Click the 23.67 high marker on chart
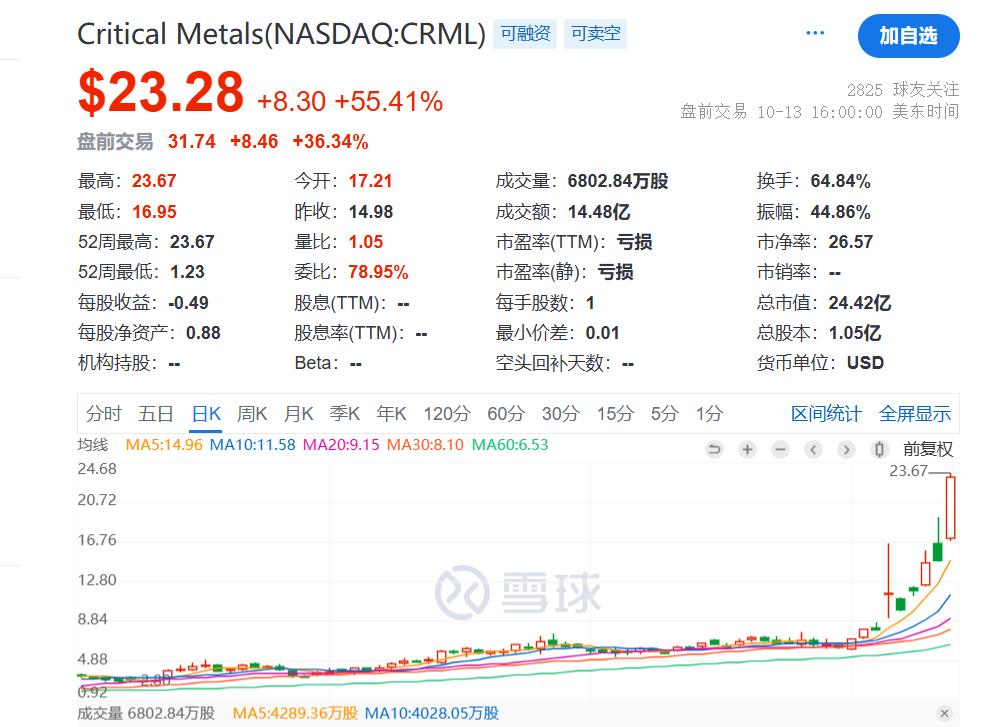 pos(909,471)
